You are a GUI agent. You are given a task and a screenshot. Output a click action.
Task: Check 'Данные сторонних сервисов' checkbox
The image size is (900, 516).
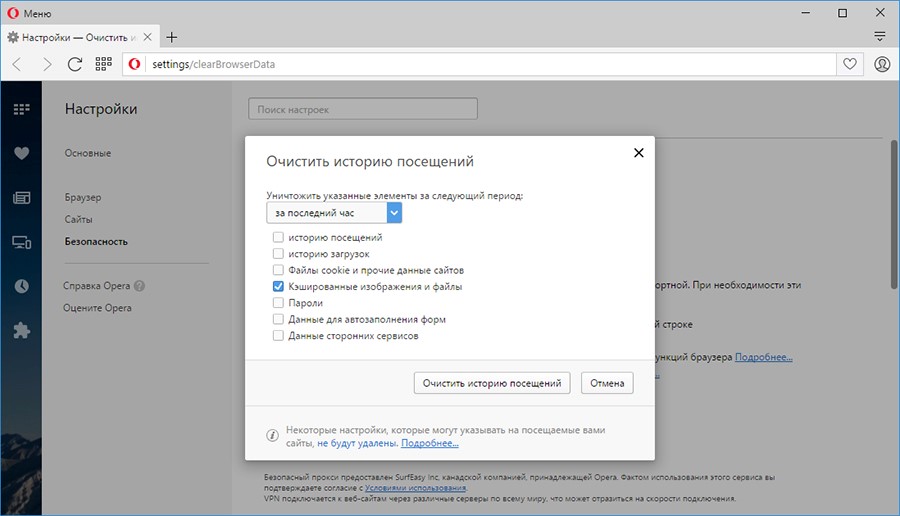click(x=278, y=335)
